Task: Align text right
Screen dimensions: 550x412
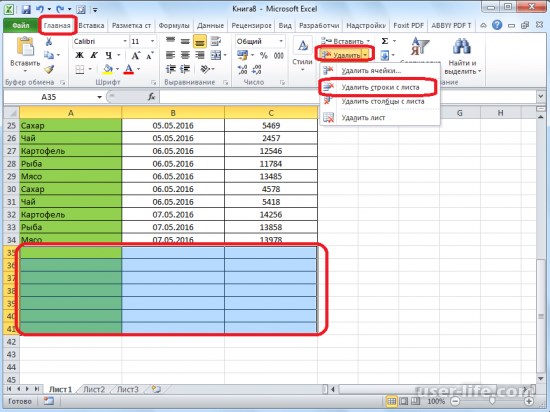Action: point(200,55)
